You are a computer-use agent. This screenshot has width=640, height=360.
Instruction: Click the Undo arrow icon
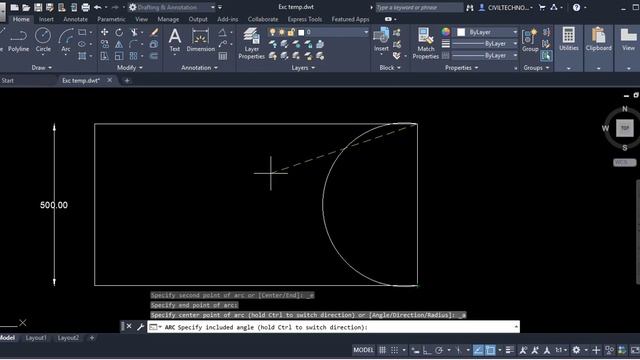(x=98, y=7)
